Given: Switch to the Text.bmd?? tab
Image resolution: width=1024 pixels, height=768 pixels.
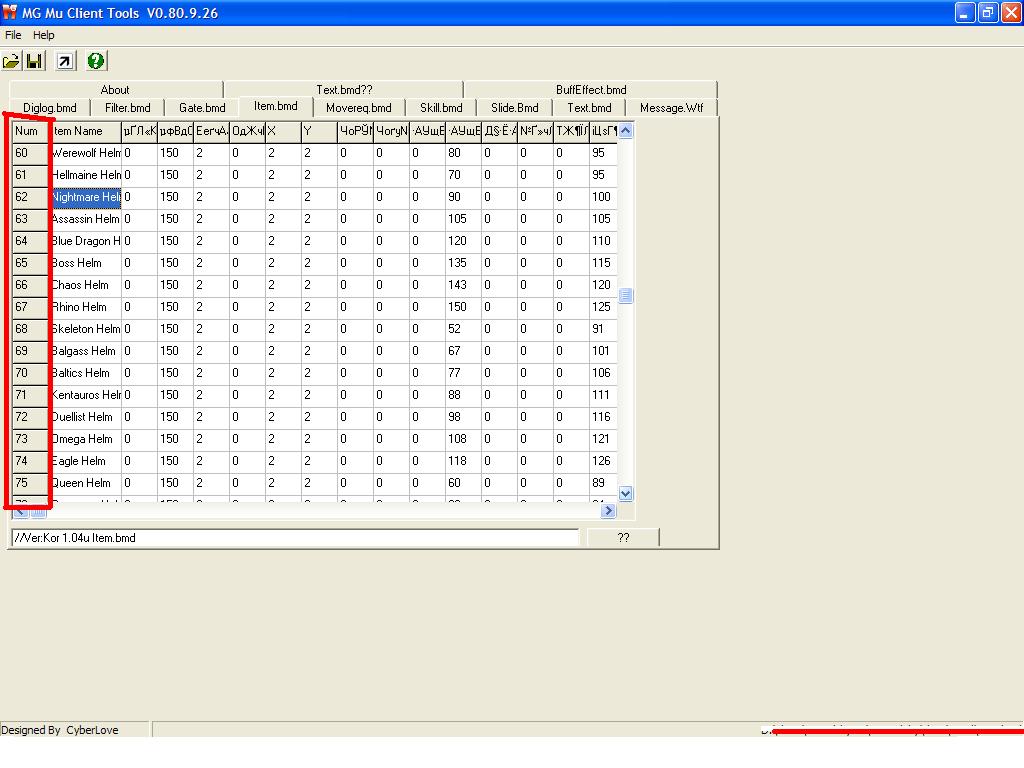Looking at the screenshot, I should click(x=344, y=89).
